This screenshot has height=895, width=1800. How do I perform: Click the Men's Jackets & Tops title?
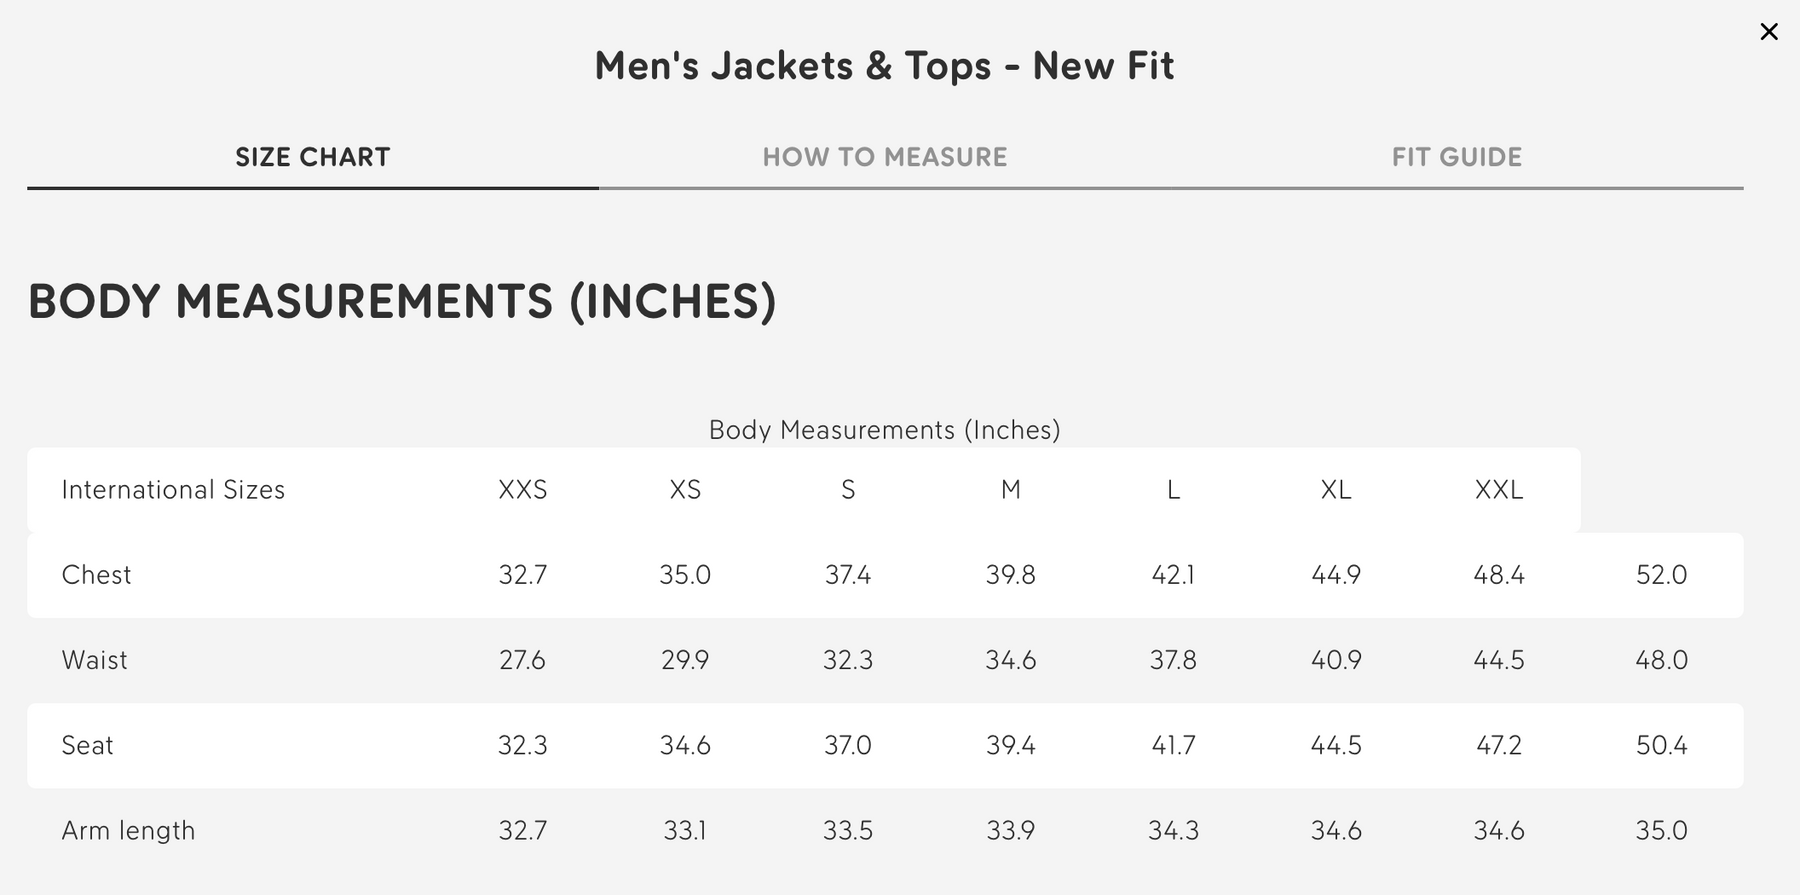(x=884, y=66)
